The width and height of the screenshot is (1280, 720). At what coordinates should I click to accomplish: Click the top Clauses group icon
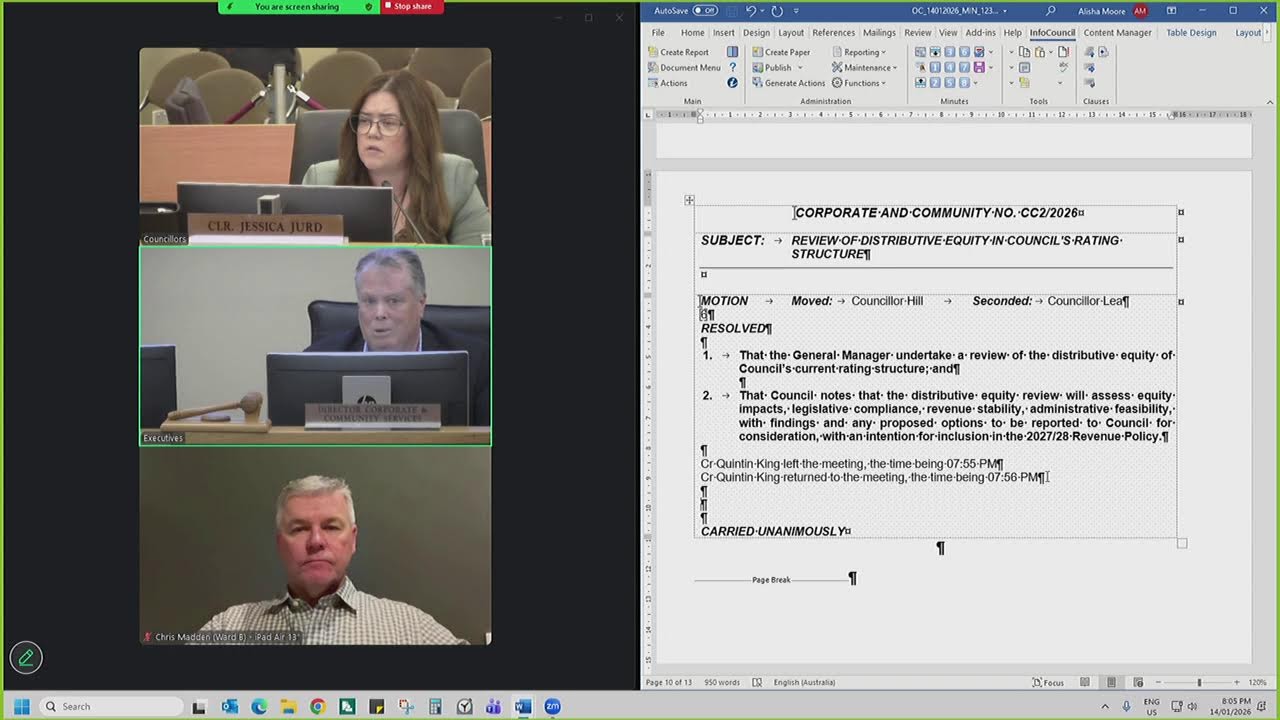pos(1089,52)
